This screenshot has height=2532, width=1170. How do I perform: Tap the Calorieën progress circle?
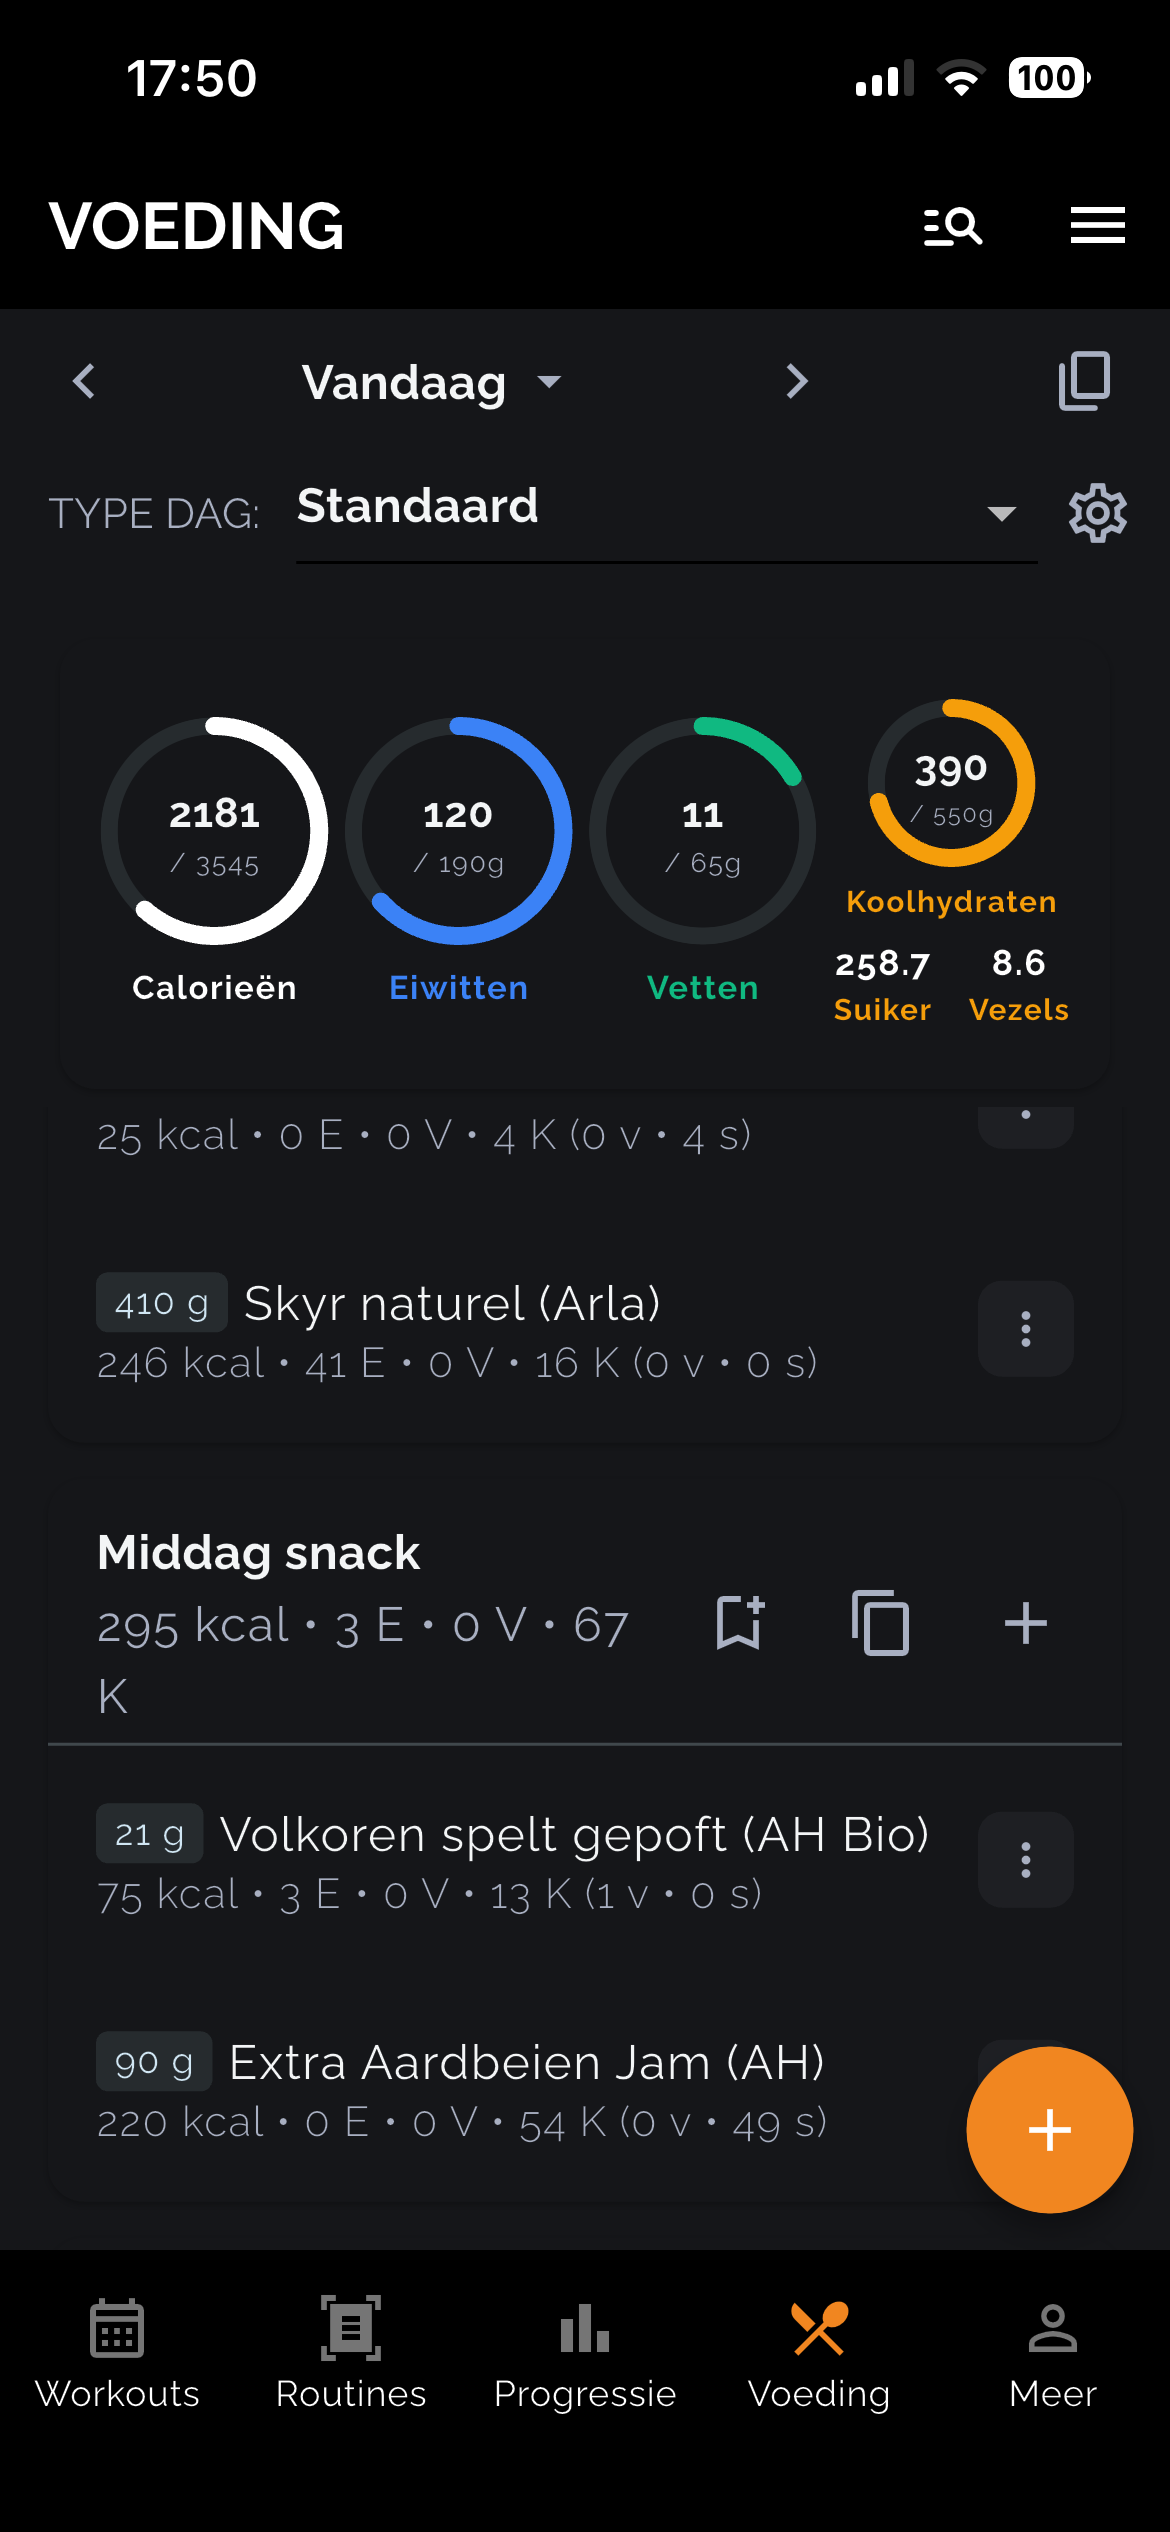214,830
